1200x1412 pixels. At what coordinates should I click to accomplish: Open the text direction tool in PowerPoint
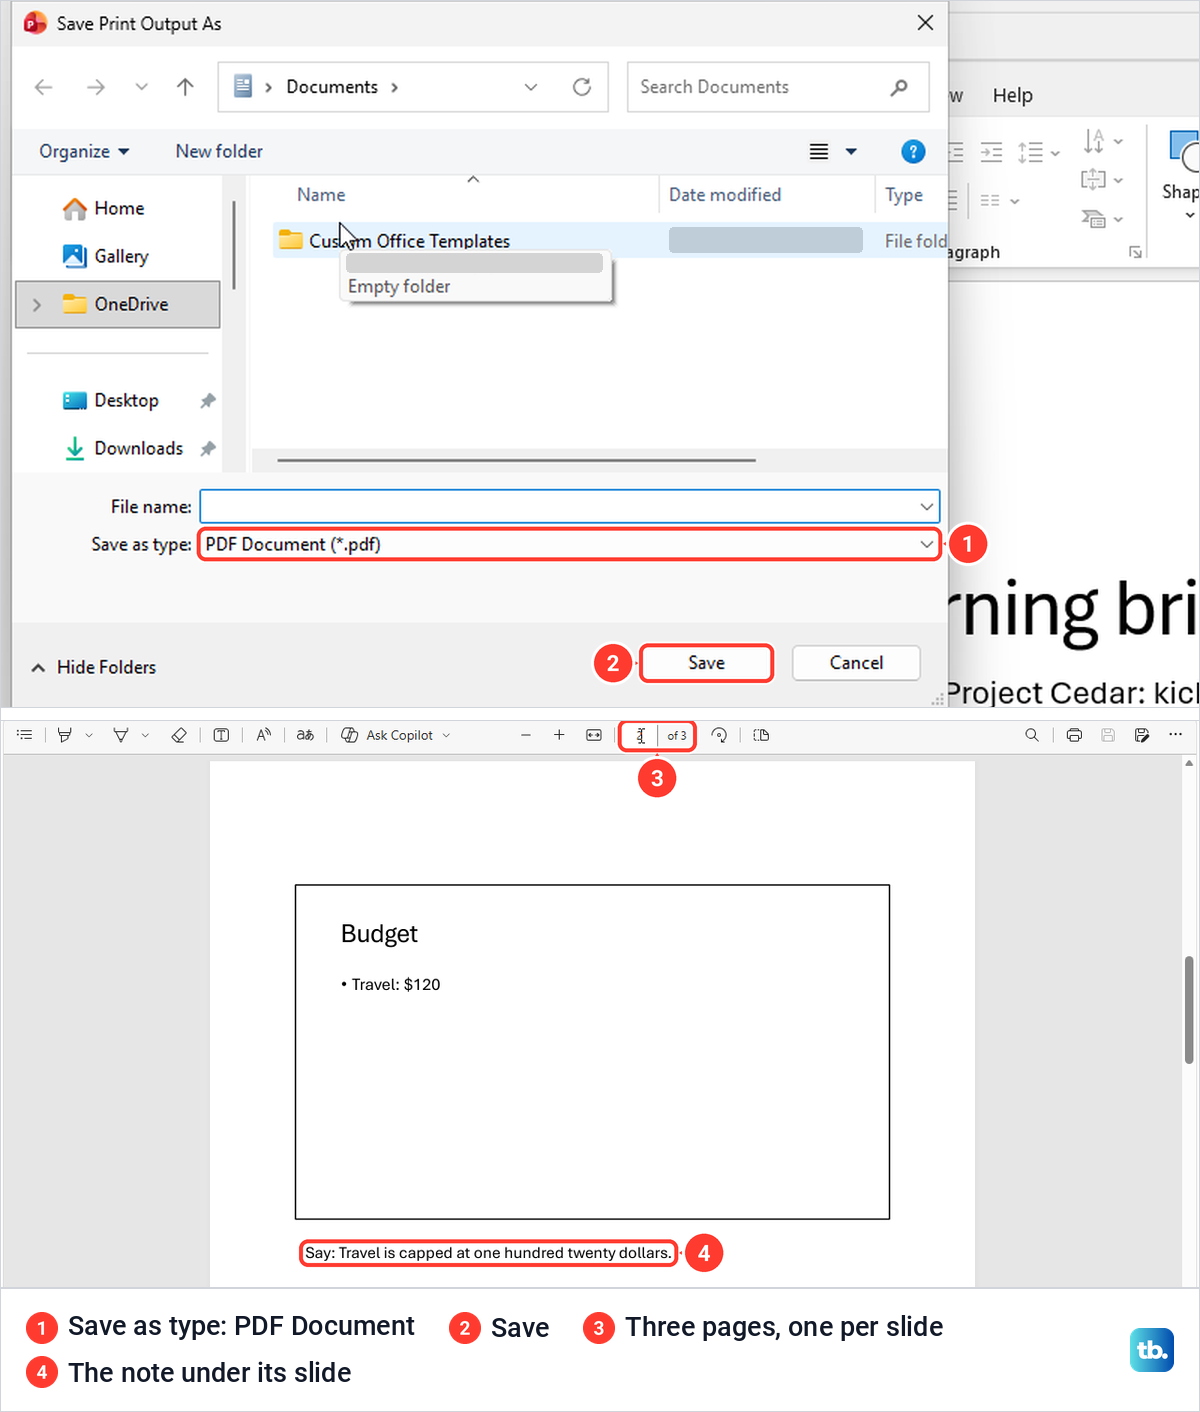click(1103, 141)
